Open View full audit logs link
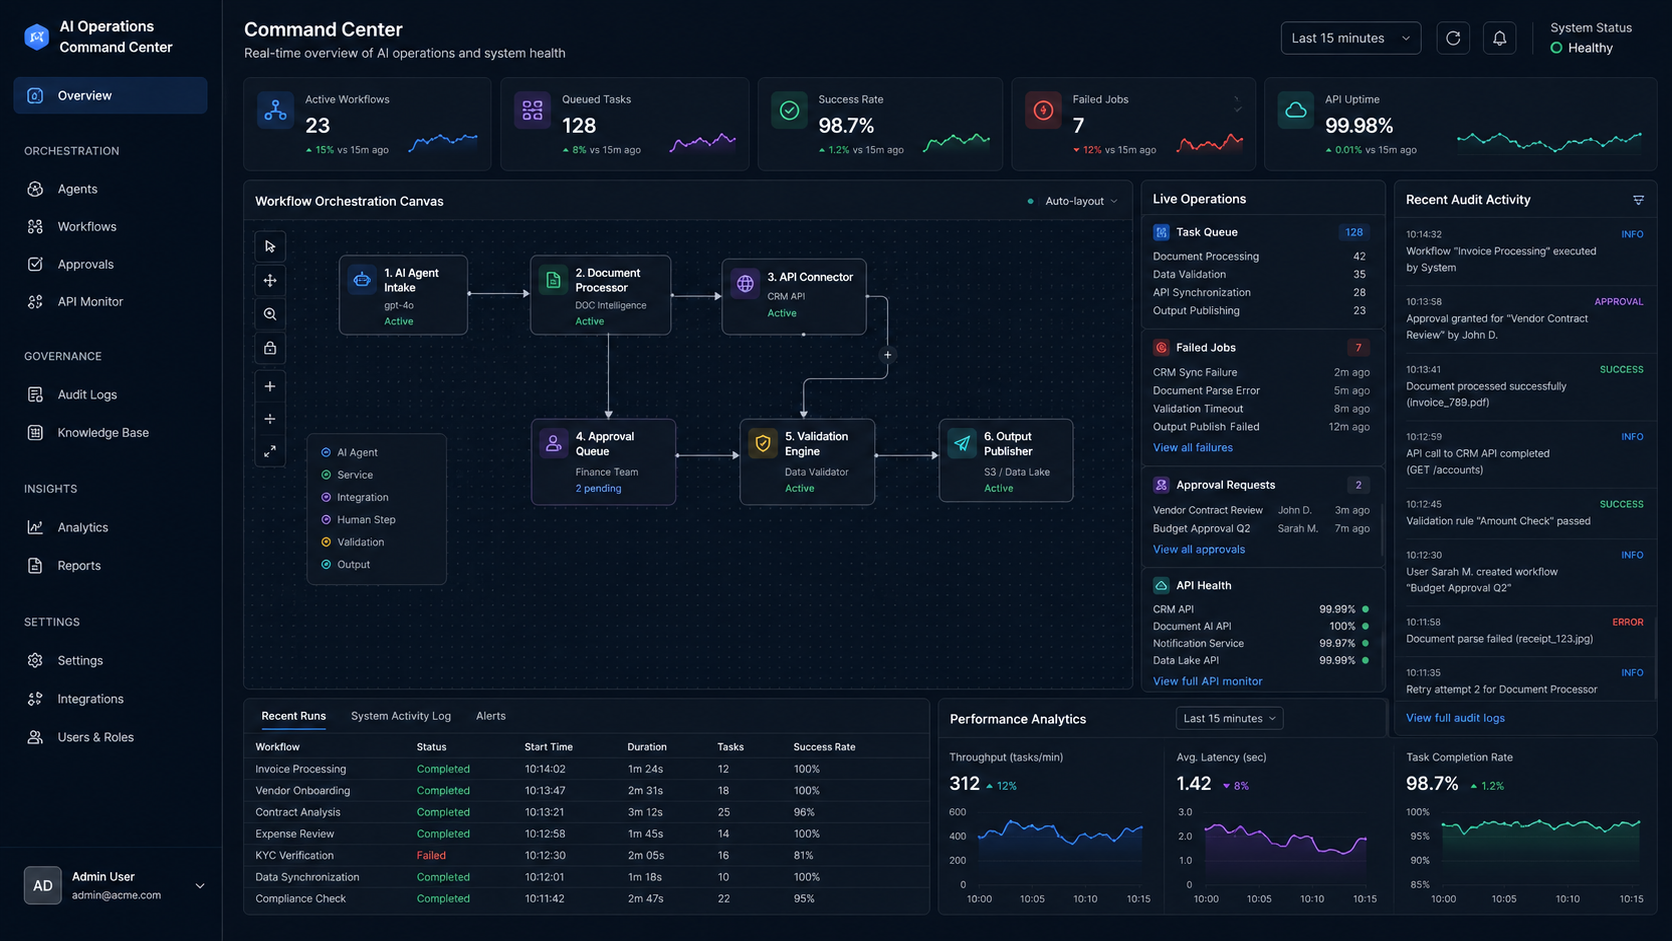The width and height of the screenshot is (1672, 941). [1455, 718]
